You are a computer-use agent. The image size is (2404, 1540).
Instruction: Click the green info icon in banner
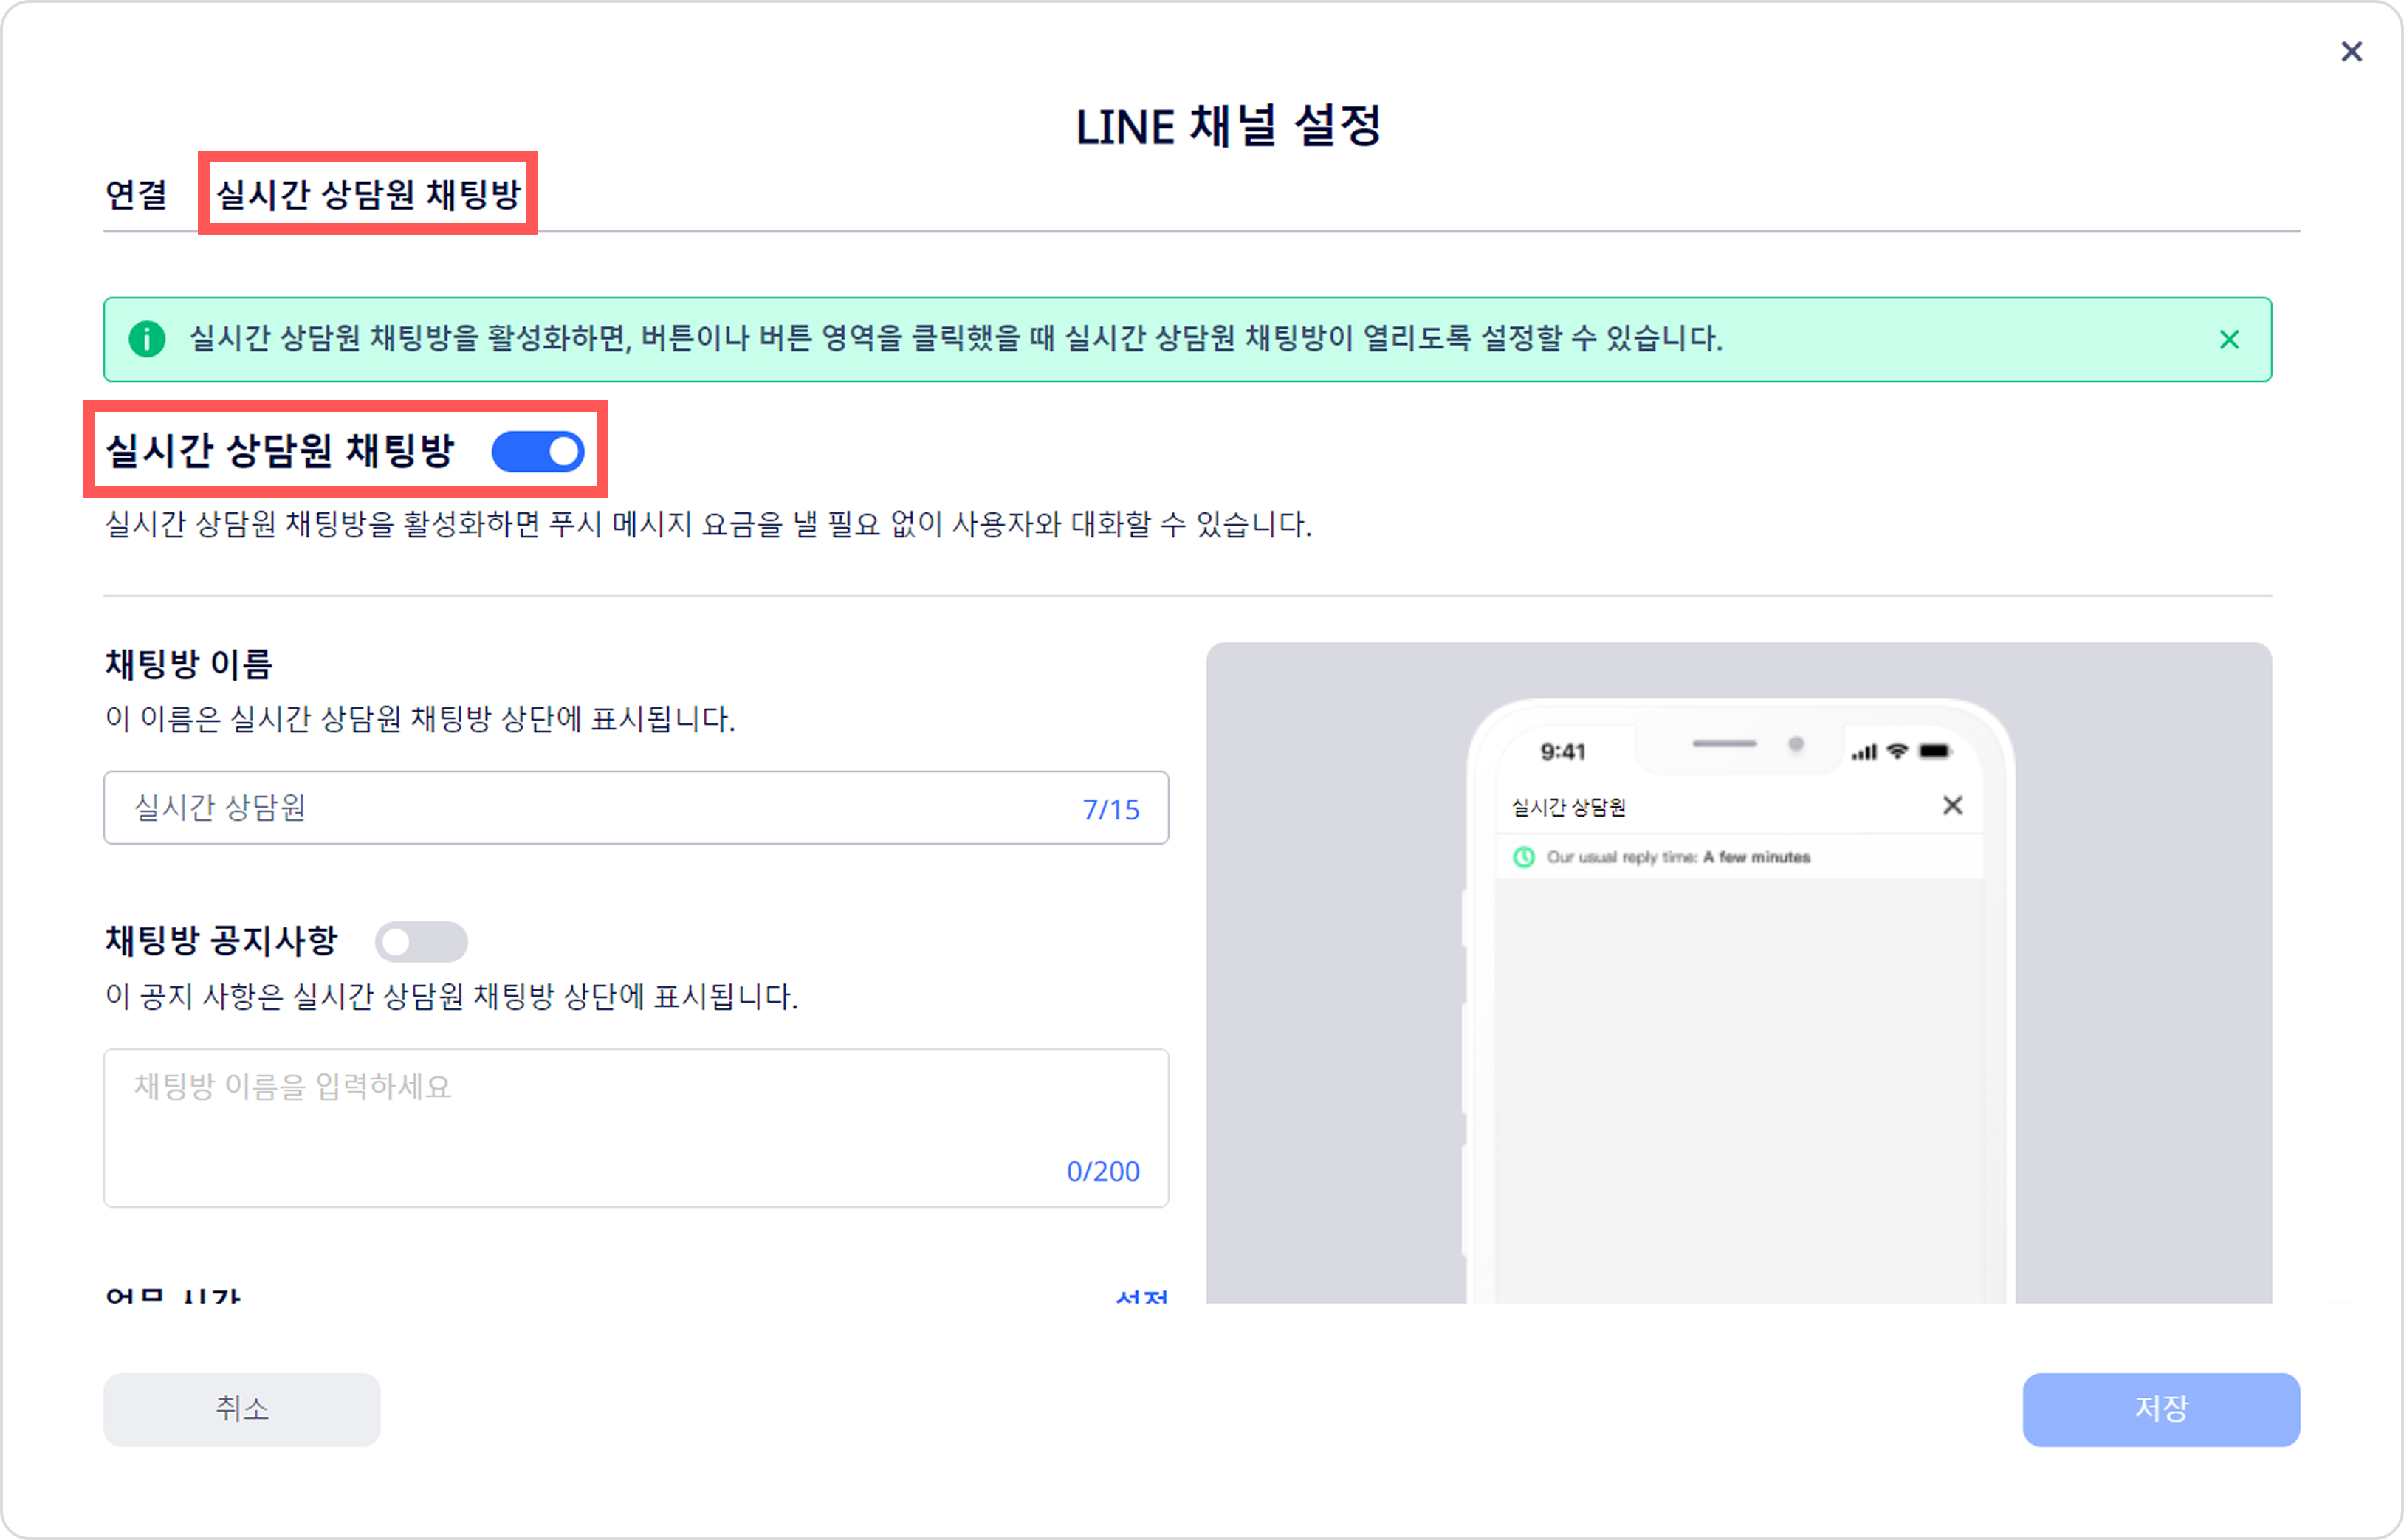[x=147, y=339]
